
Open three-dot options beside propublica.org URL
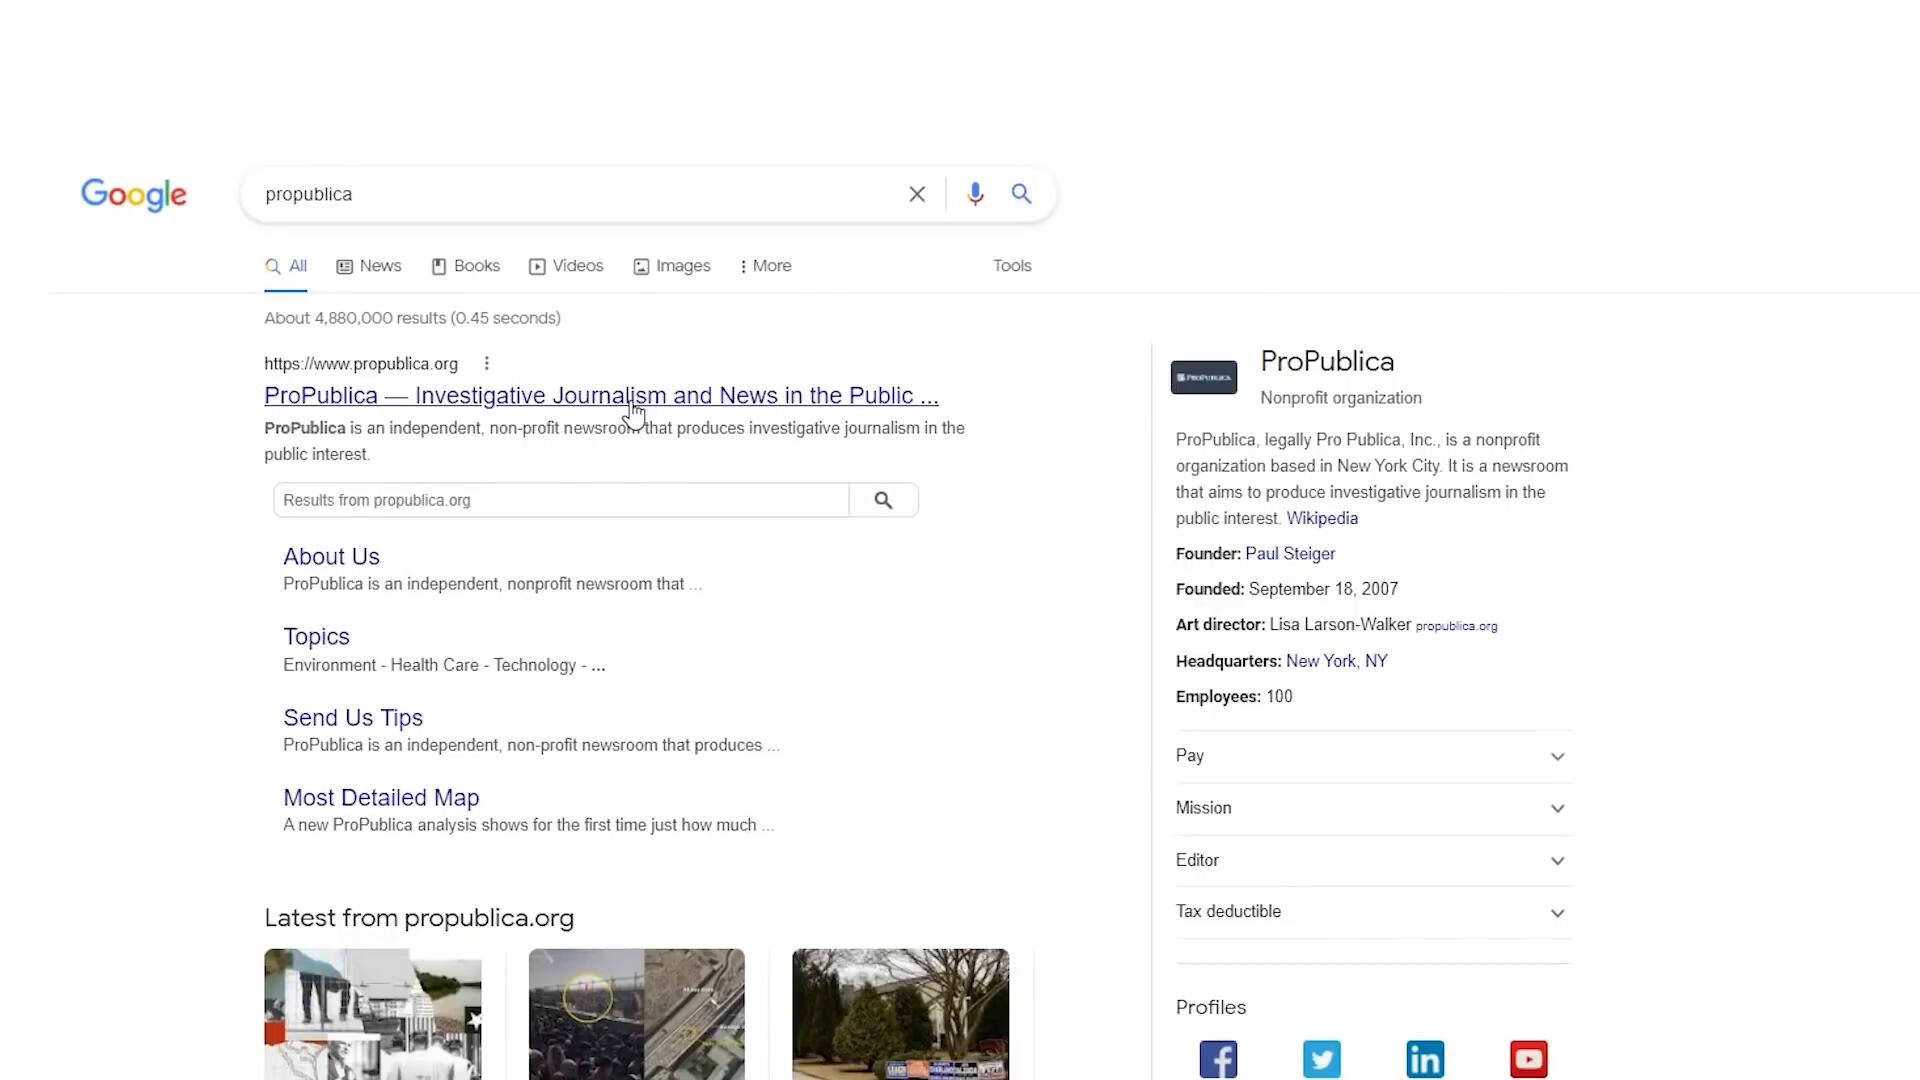point(486,364)
